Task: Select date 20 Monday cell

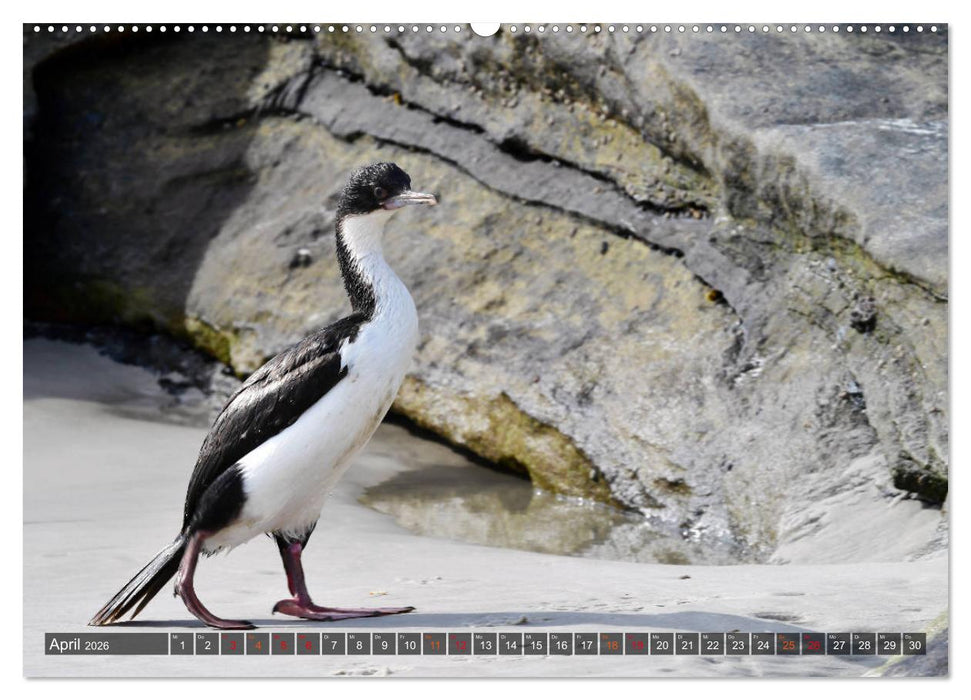Action: coord(662,647)
